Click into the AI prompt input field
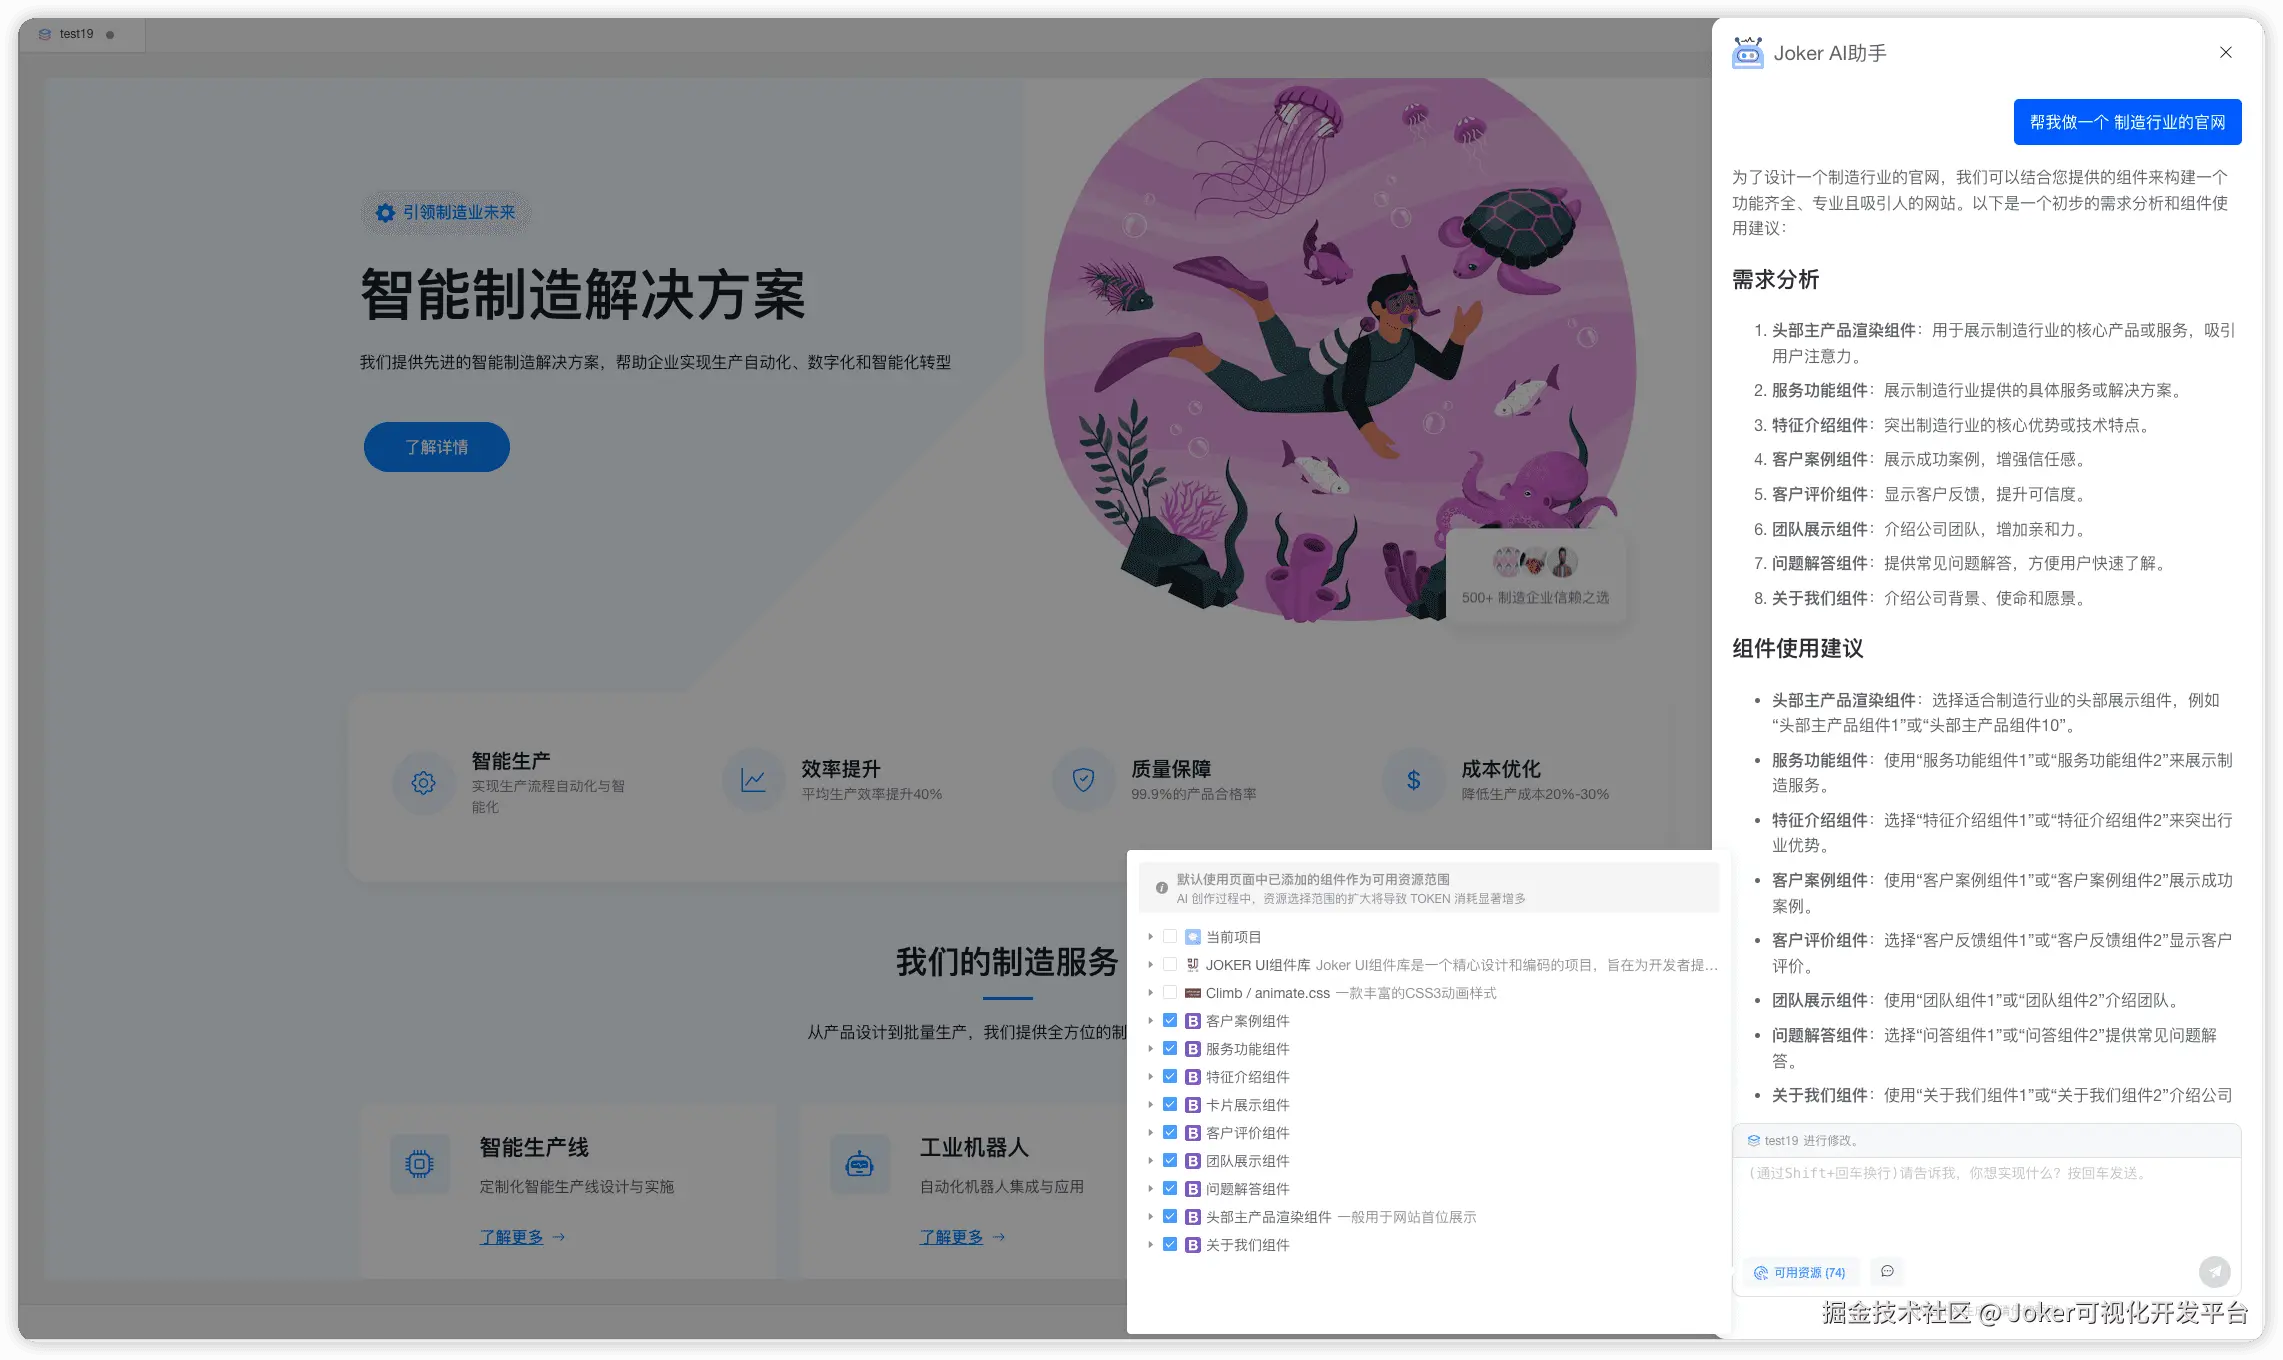This screenshot has height=1360, width=2283. [x=1985, y=1205]
